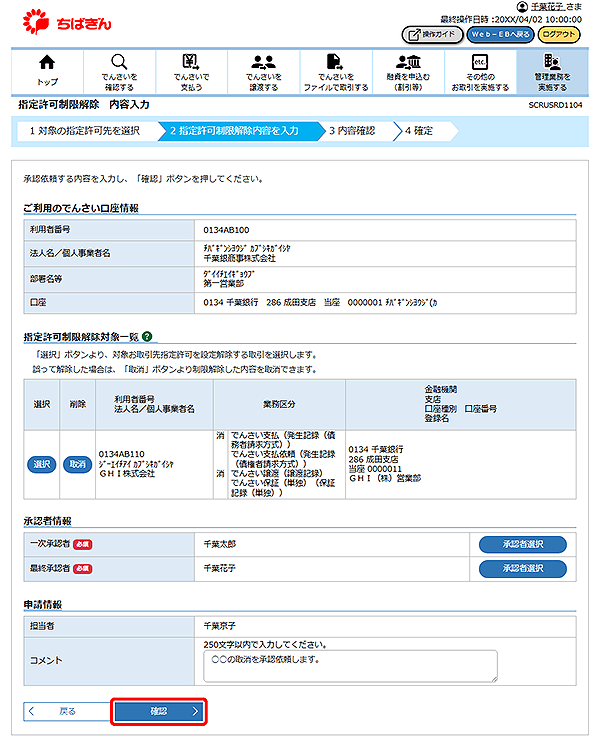Click 286 成田支店 in the table row

pos(373,459)
